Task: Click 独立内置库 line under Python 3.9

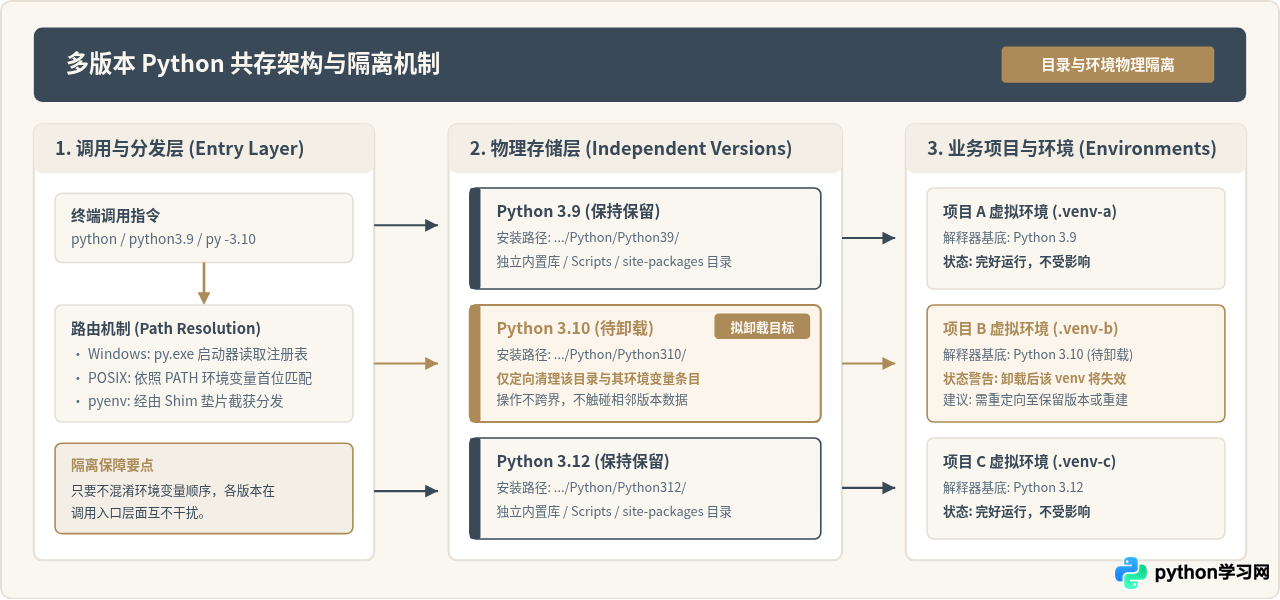Action: pos(614,262)
